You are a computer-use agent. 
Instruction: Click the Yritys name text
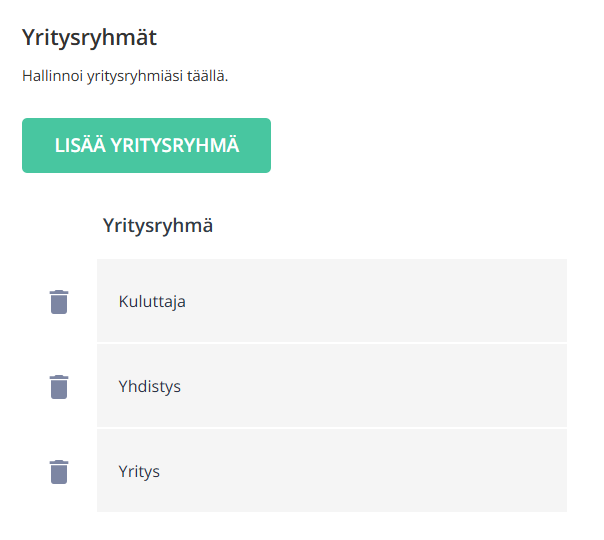click(x=139, y=472)
